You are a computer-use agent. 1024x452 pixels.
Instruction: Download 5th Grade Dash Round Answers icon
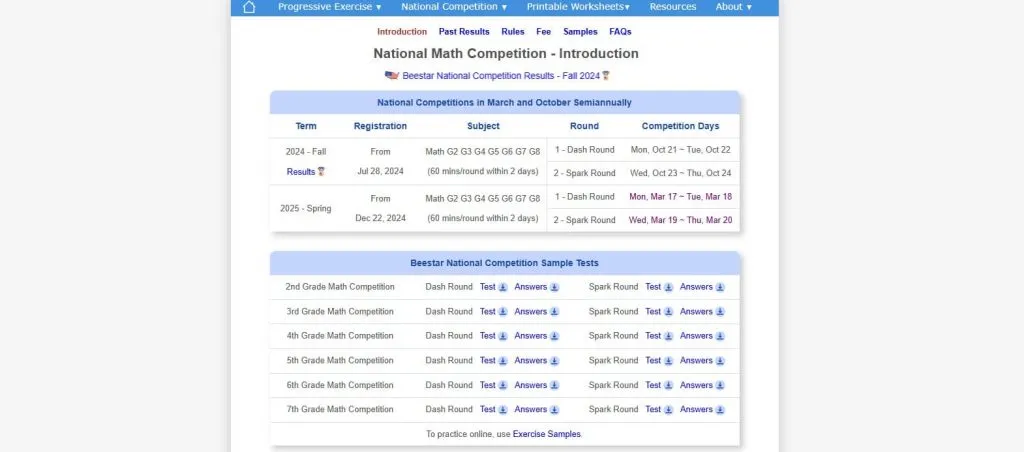pos(554,361)
